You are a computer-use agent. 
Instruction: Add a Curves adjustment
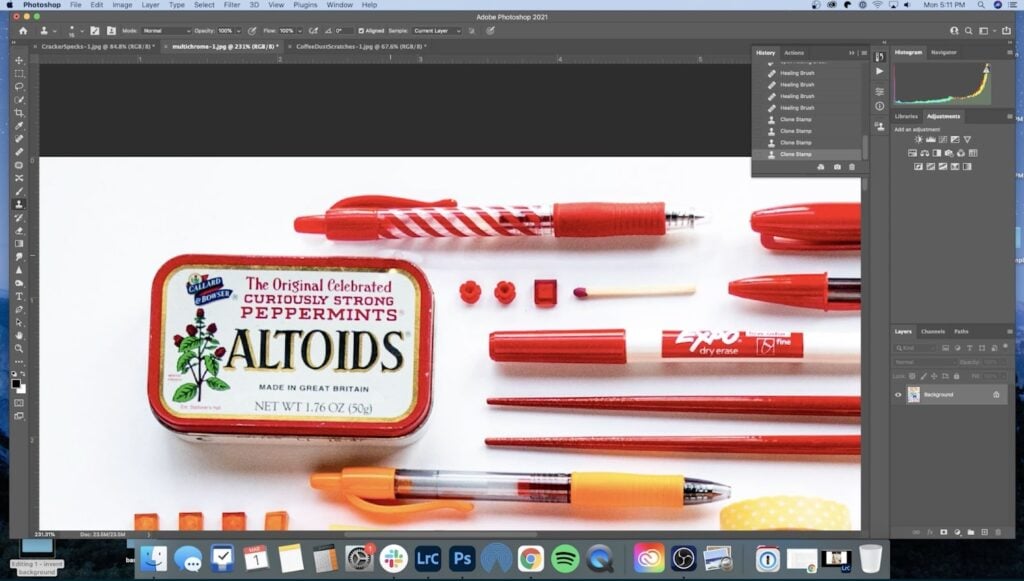[x=943, y=140]
